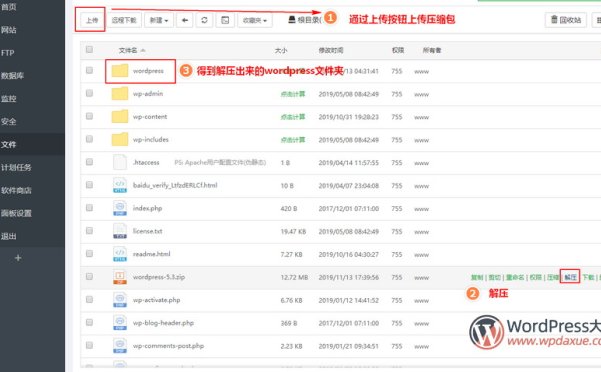601x372 pixels.
Task: Click the baidu_verify HTML file icon
Action: (x=120, y=185)
